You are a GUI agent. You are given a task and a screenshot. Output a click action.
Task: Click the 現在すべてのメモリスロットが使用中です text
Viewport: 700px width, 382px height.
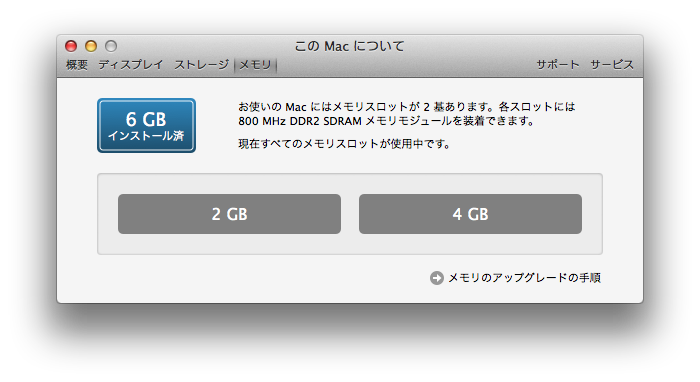[x=344, y=144]
